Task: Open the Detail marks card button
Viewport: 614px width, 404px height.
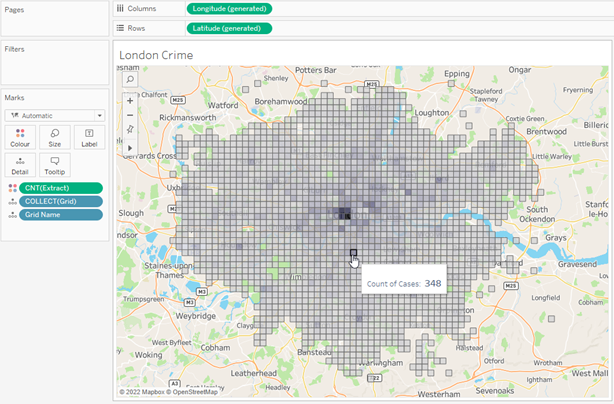Action: tap(21, 165)
